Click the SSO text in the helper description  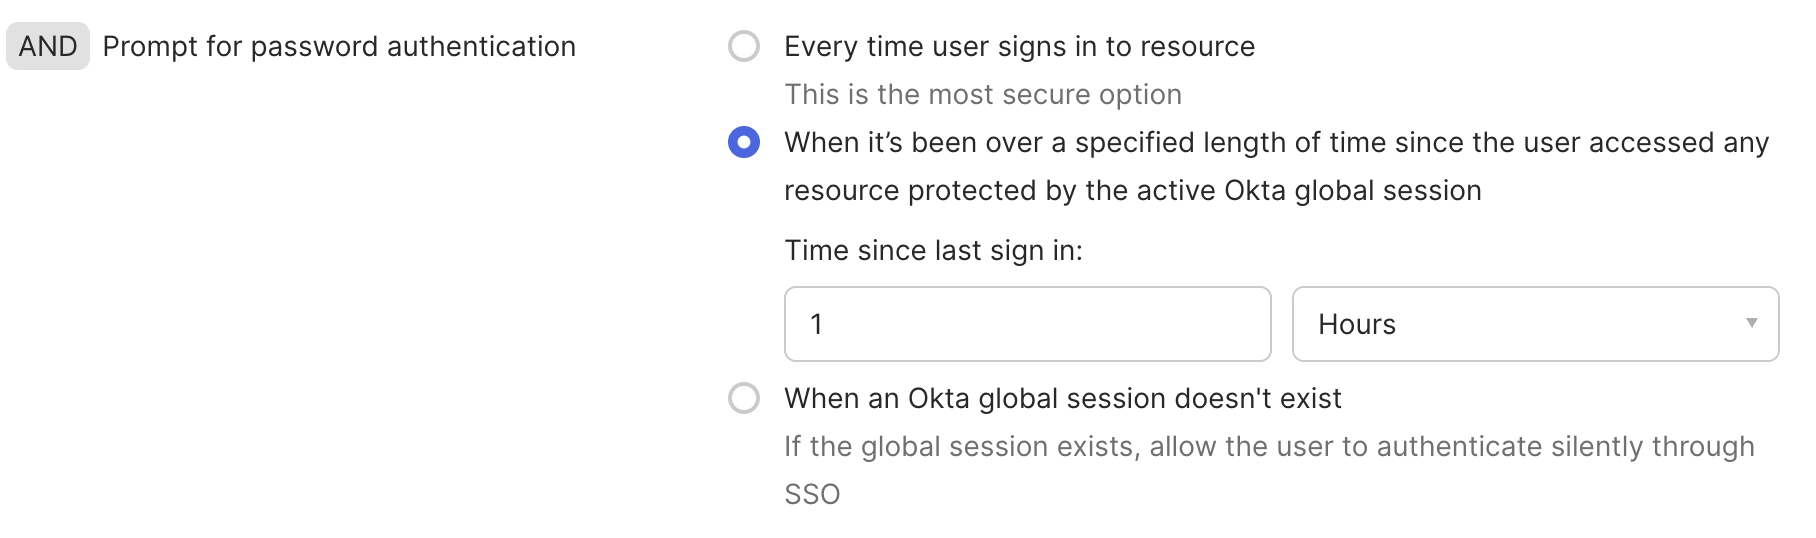(x=812, y=494)
